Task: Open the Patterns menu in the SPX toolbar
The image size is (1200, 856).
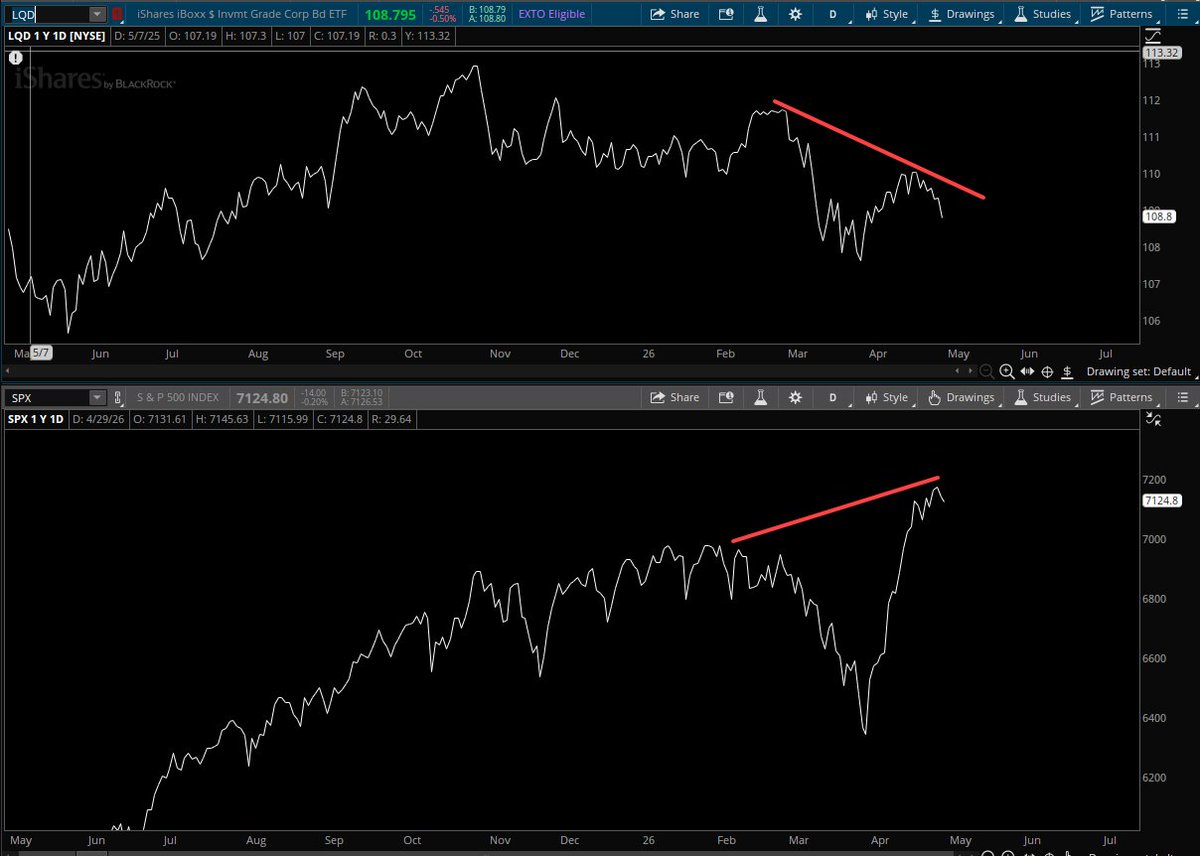Action: (1121, 397)
